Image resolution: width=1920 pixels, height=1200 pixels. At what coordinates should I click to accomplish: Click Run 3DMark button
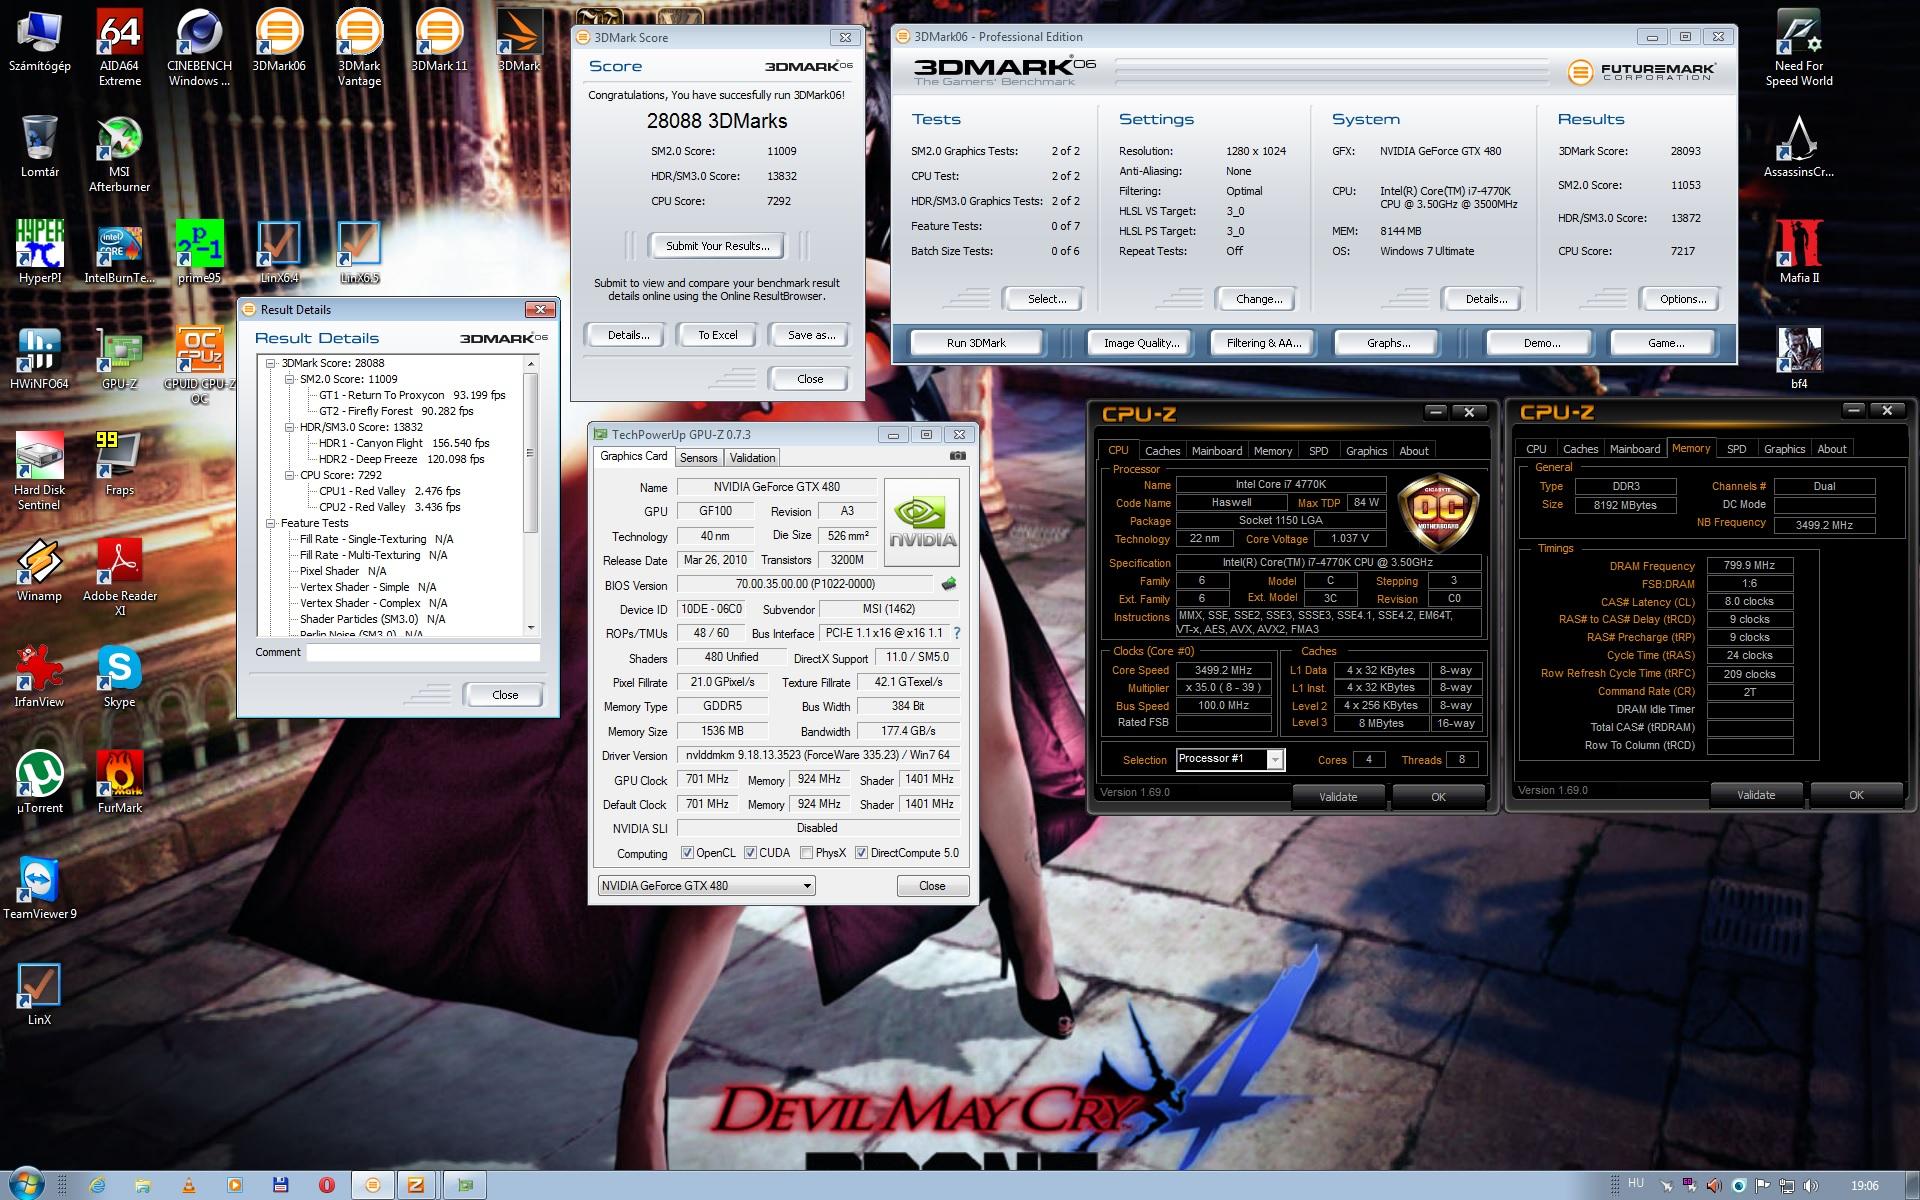point(976,343)
